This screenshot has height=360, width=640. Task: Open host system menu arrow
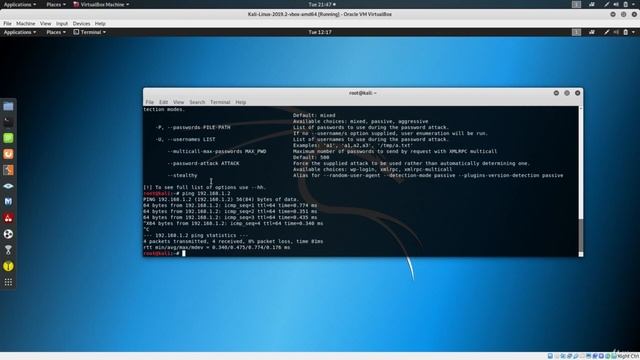633,4
